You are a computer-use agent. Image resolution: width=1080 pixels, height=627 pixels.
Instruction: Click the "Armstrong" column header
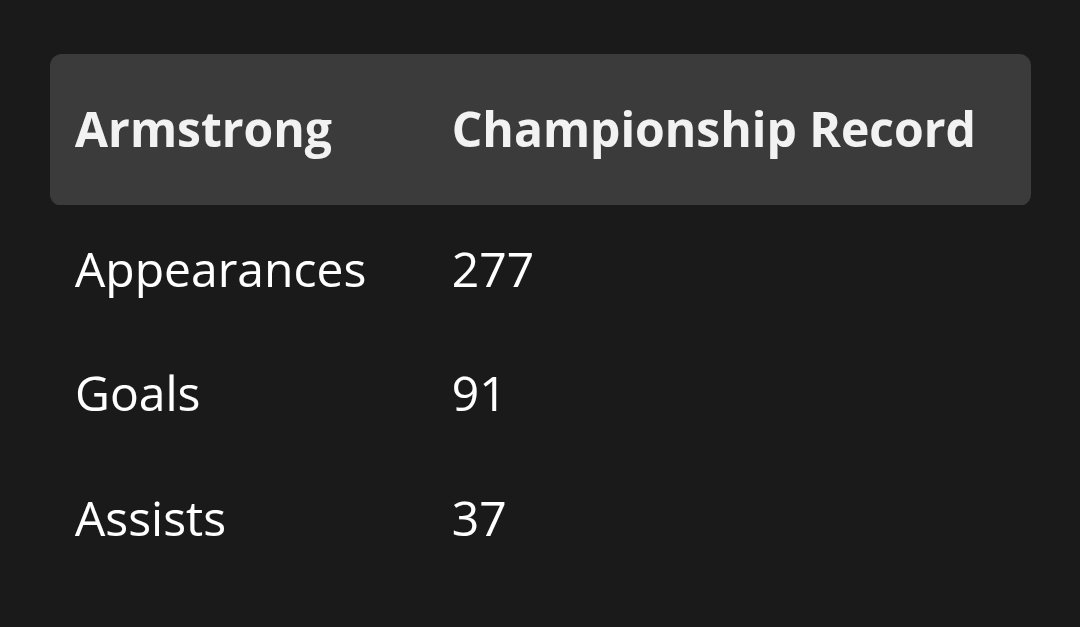pyautogui.click(x=203, y=130)
